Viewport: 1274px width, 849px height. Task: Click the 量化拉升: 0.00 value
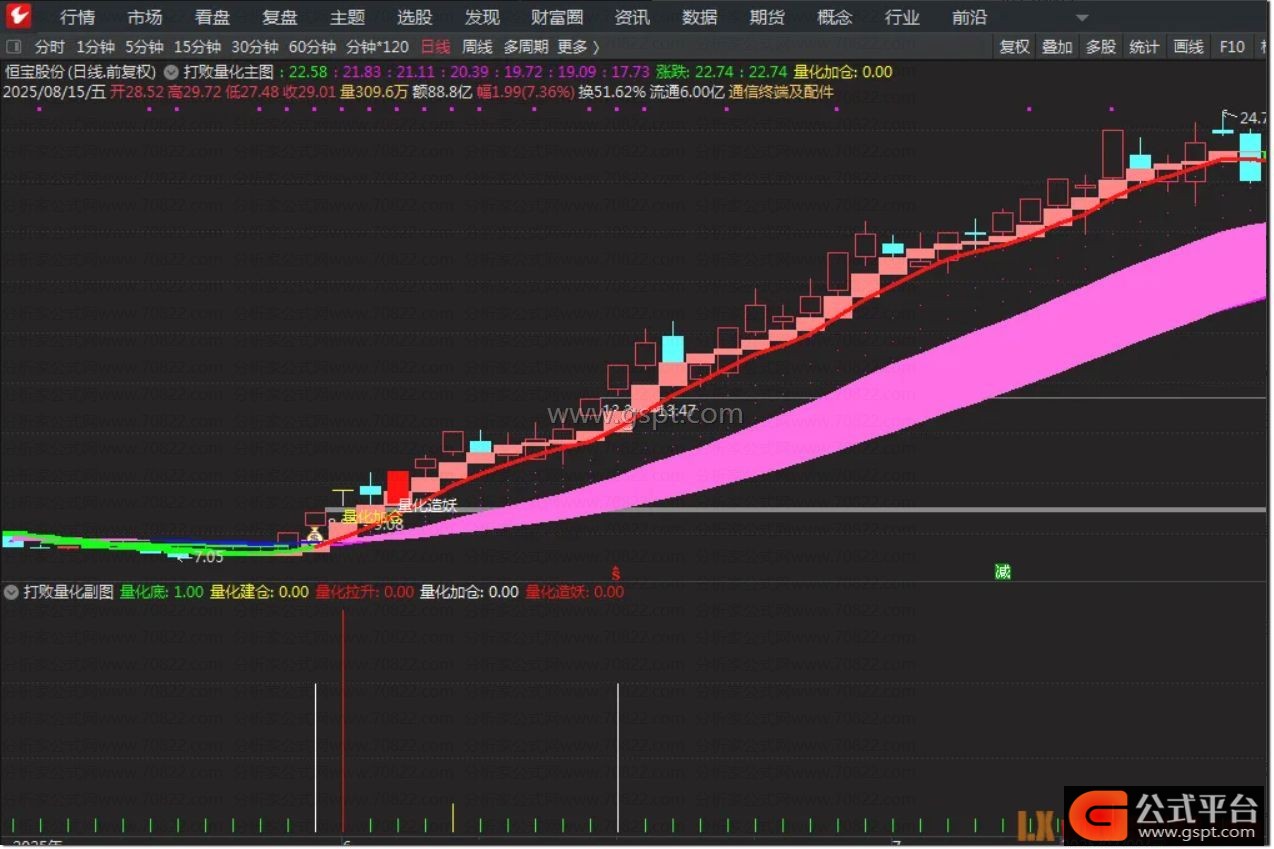click(365, 592)
